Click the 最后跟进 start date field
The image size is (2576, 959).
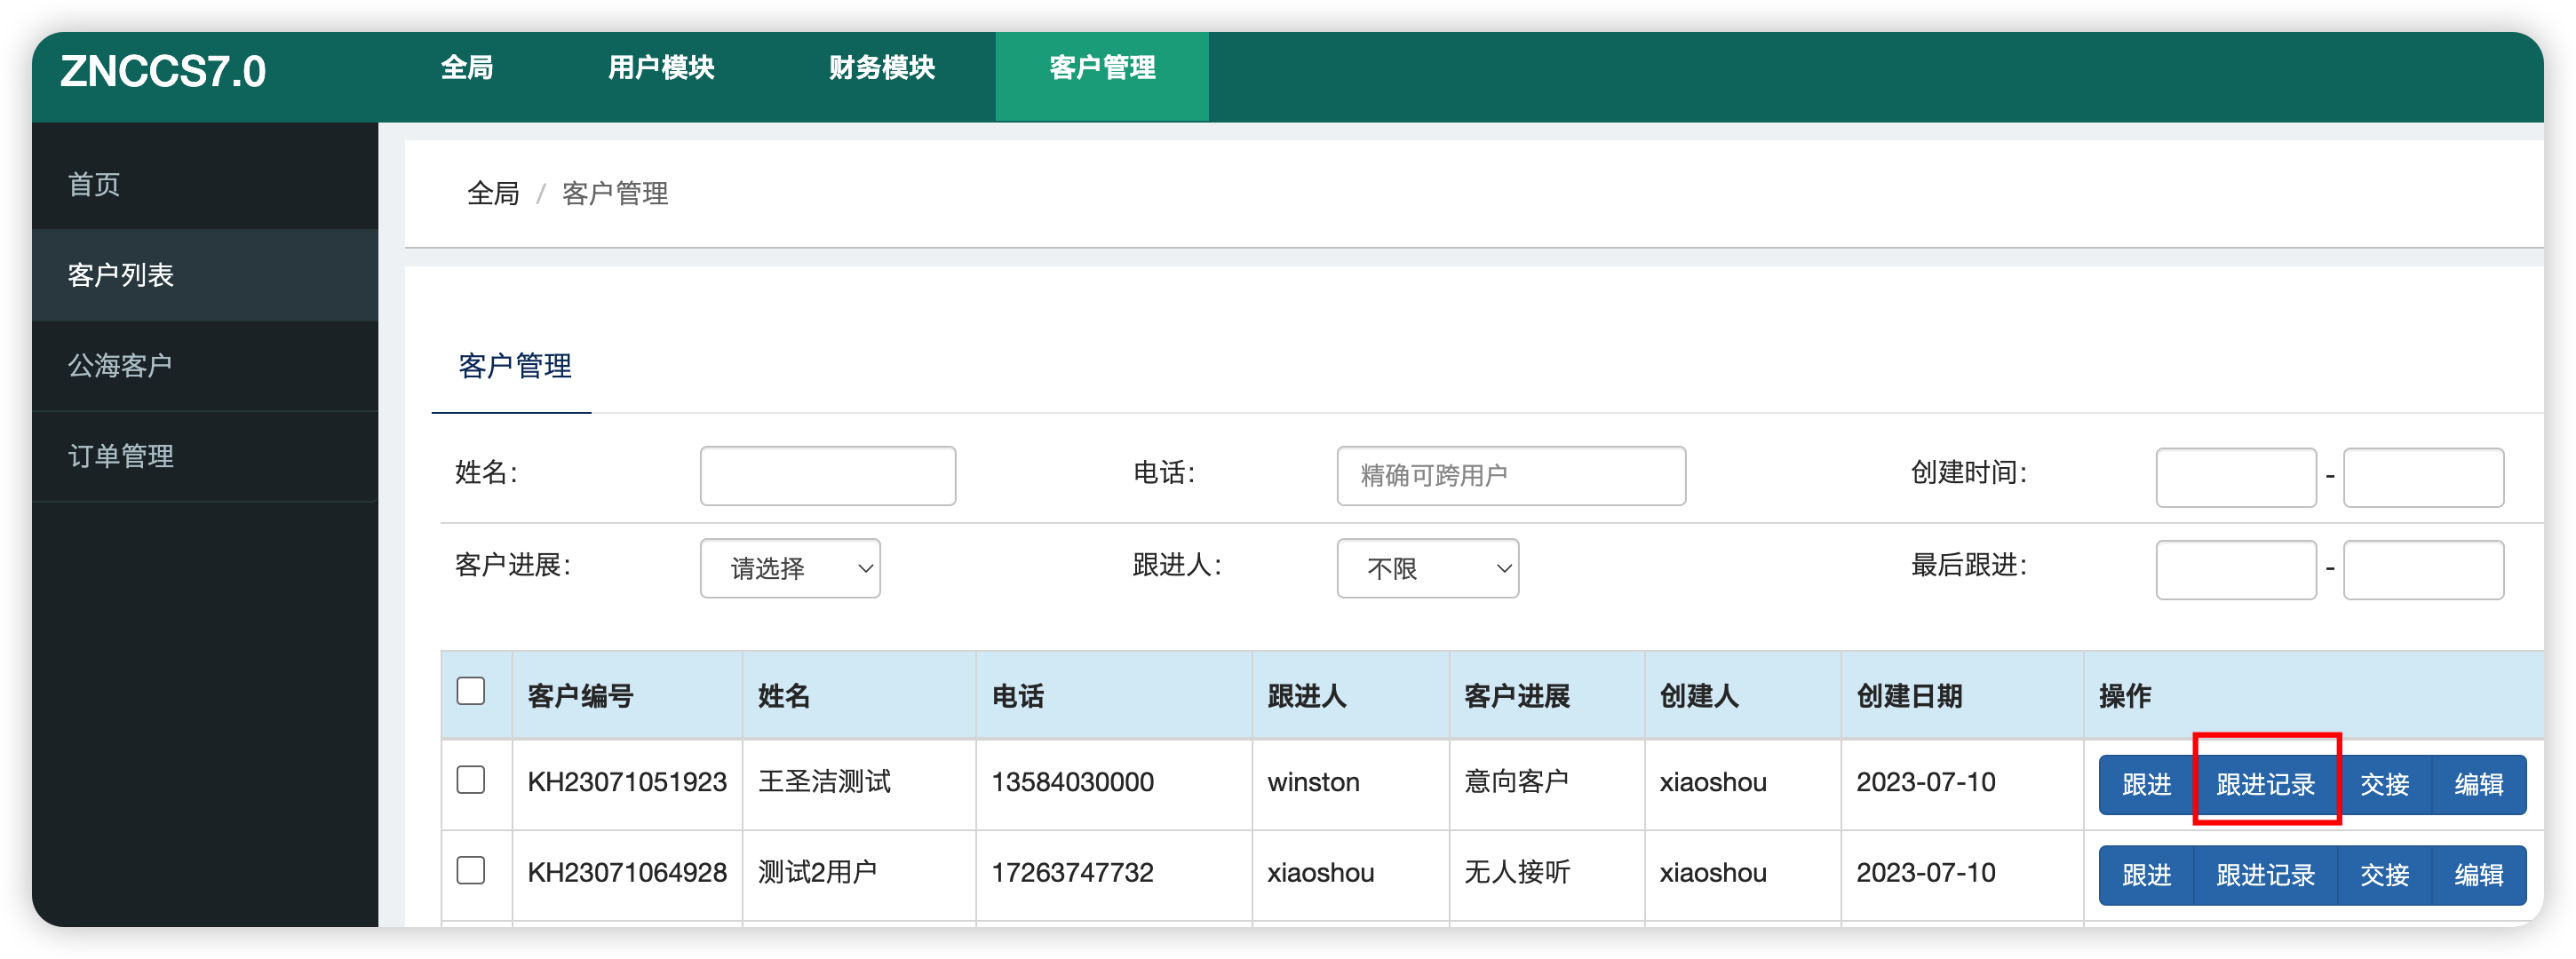click(x=2236, y=570)
